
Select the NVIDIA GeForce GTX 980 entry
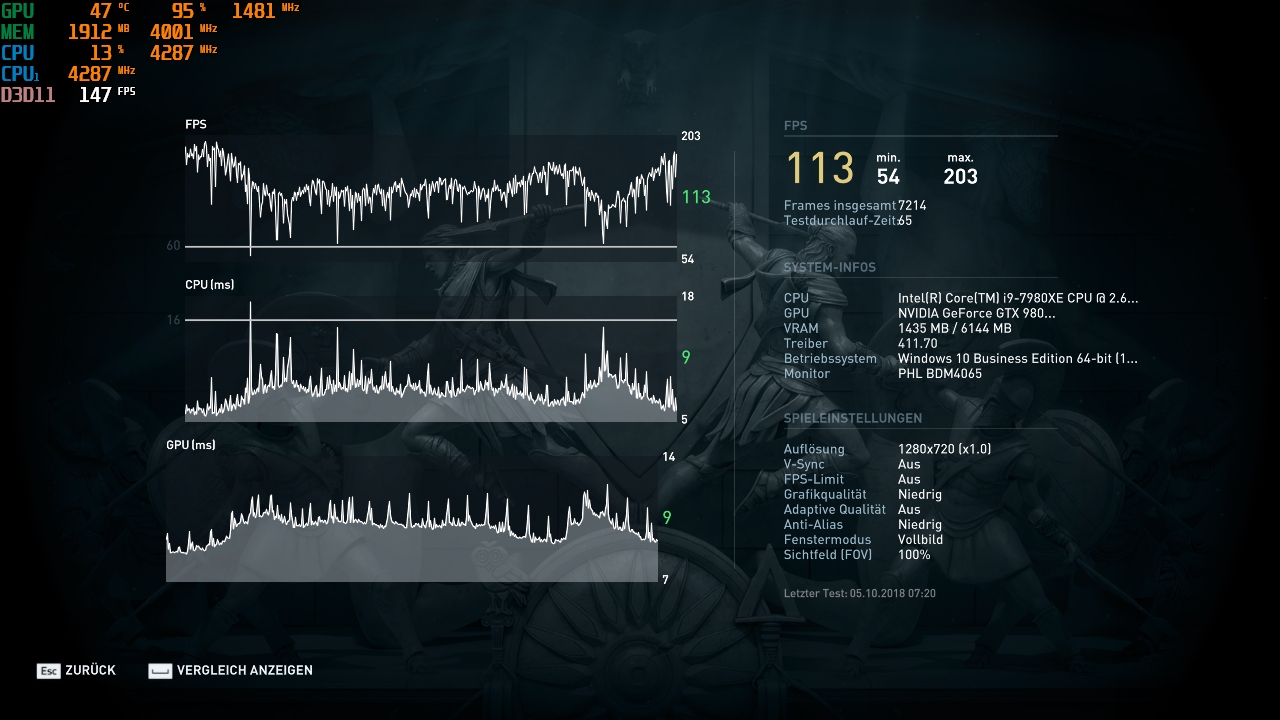[x=976, y=313]
